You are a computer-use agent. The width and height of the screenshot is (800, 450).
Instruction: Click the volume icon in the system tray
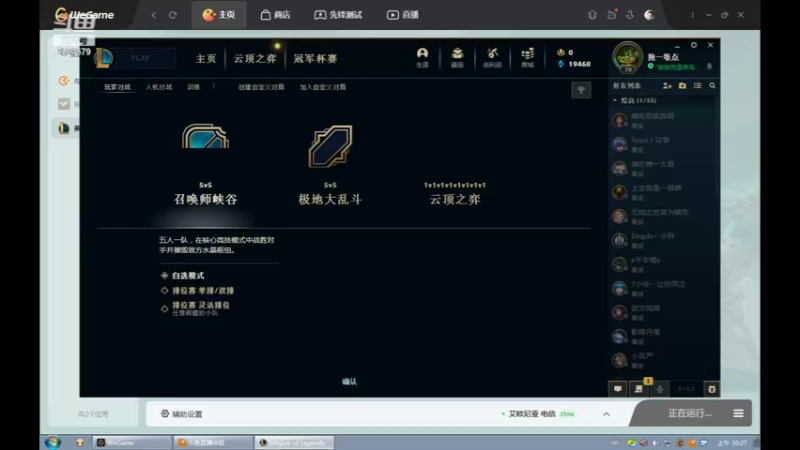click(655, 443)
